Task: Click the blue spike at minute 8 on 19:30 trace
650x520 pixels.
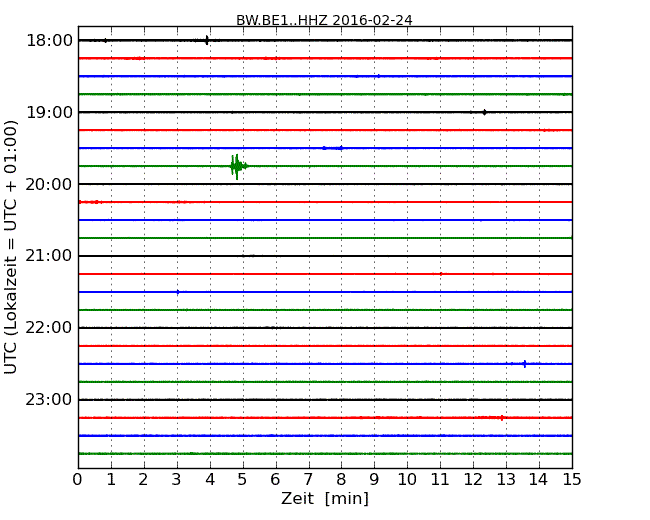Action: [341, 148]
